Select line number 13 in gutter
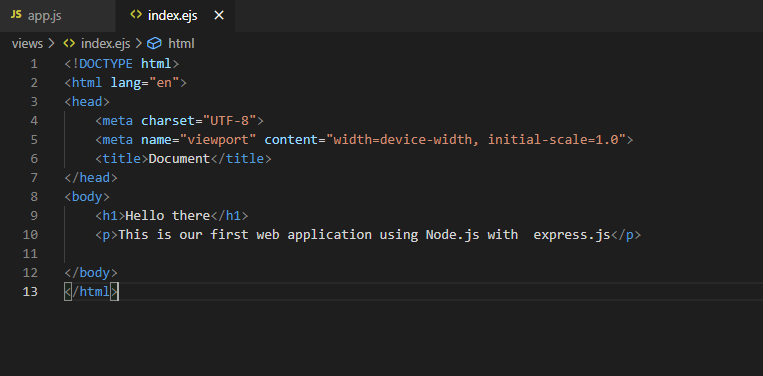Viewport: 763px width, 376px height. [30, 292]
